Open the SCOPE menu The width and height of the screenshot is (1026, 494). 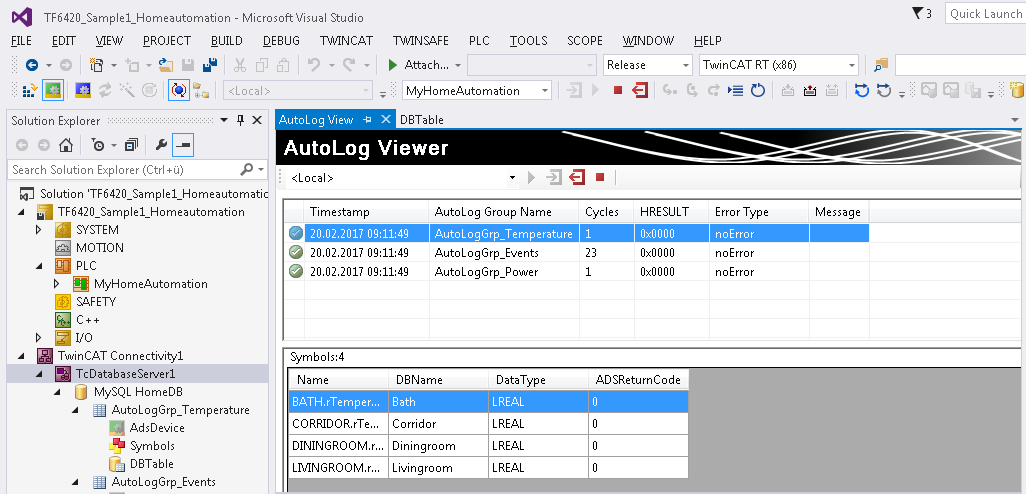585,41
